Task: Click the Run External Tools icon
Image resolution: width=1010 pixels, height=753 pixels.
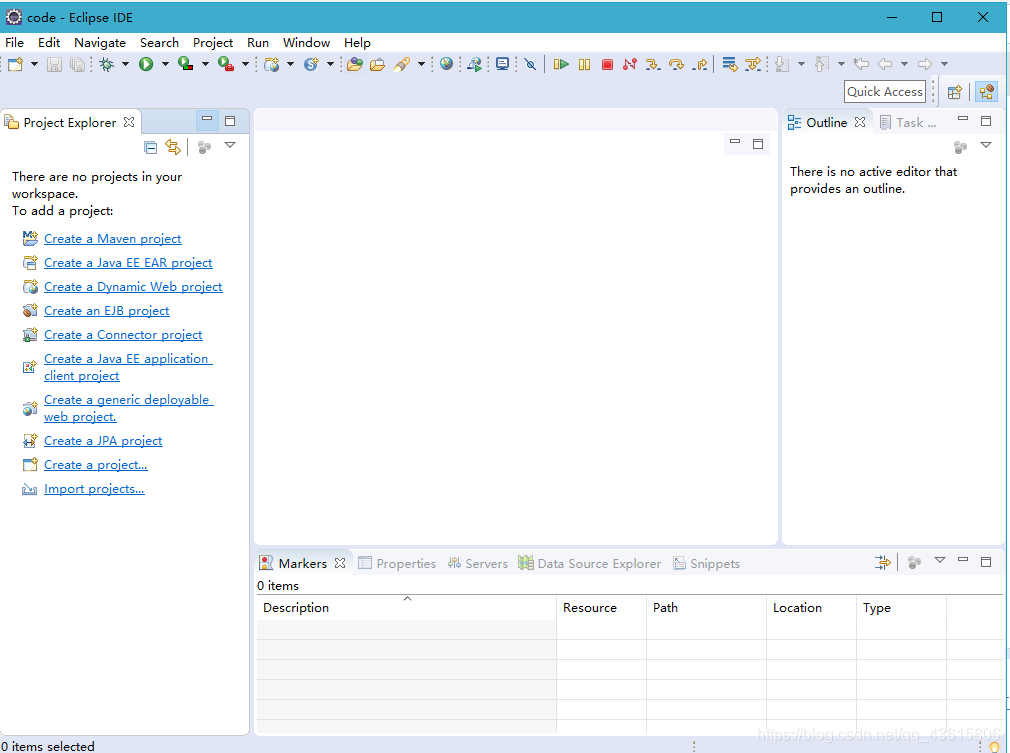Action: click(225, 64)
